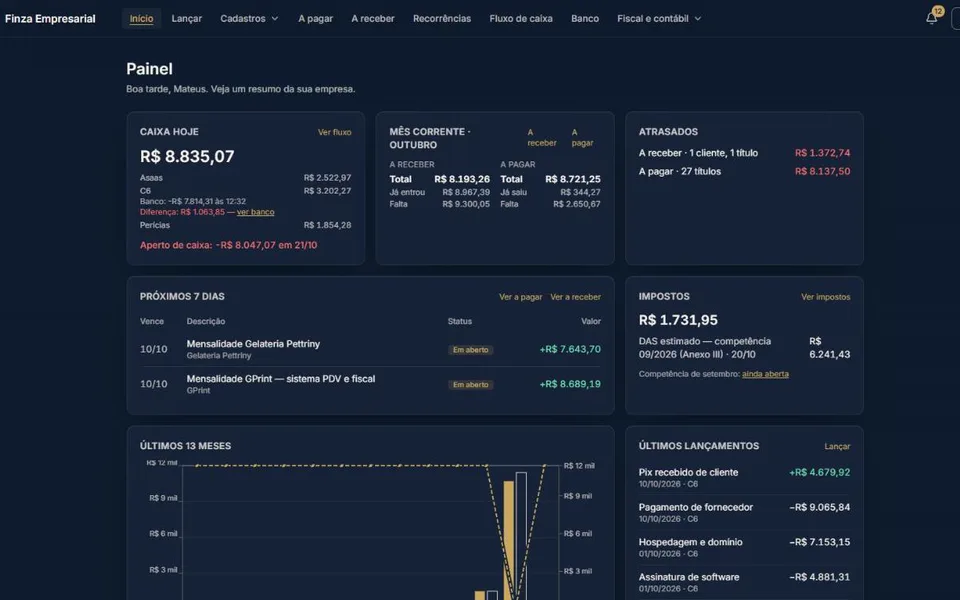Open the A pagar navigation item
The height and width of the screenshot is (600, 960).
tap(315, 18)
